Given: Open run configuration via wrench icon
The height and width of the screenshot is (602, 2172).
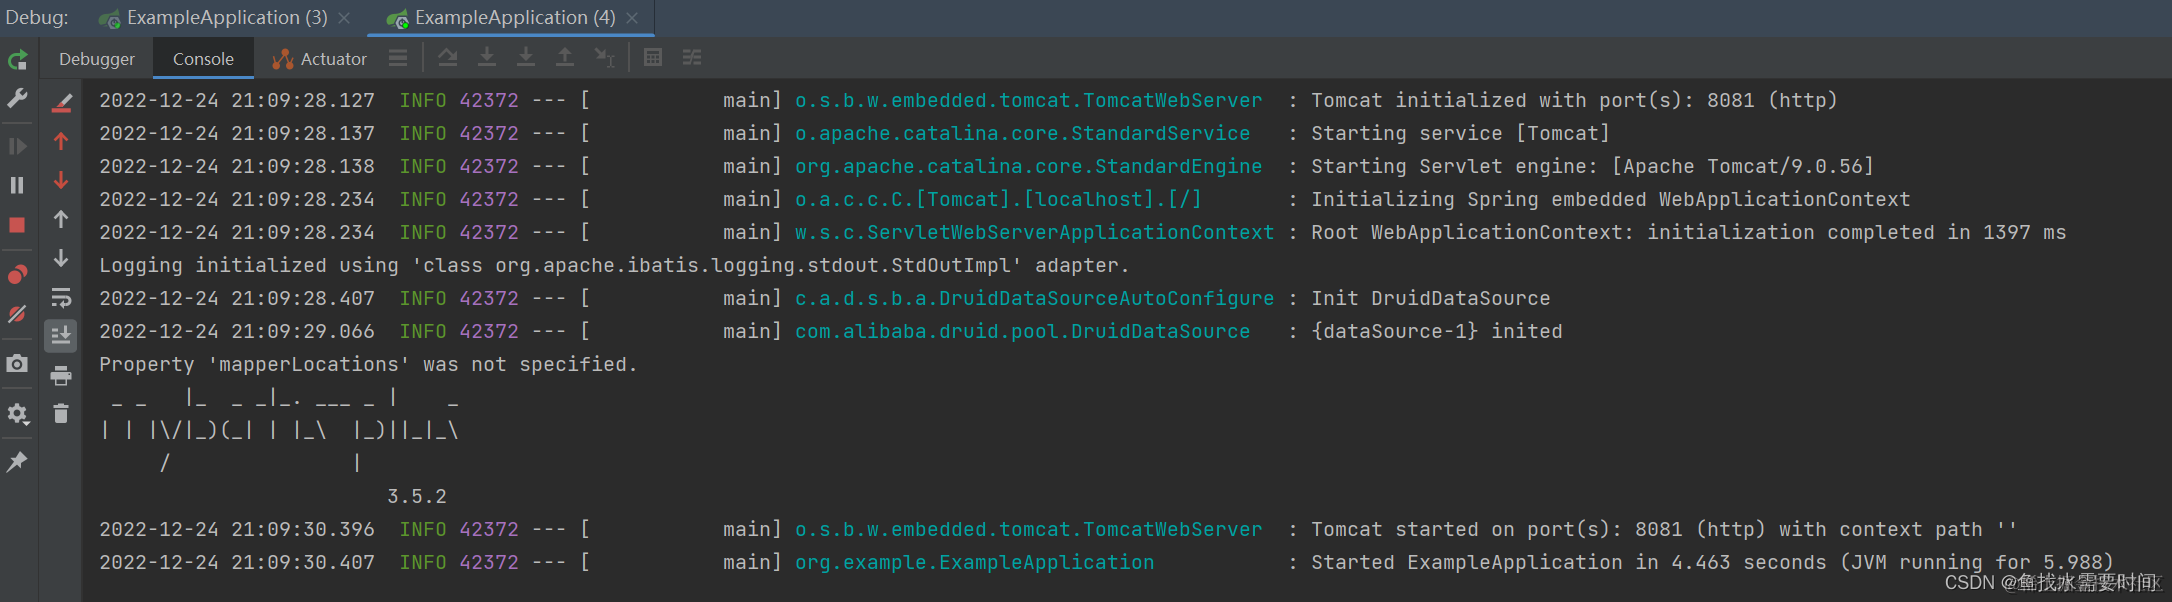Looking at the screenshot, I should click(x=17, y=98).
